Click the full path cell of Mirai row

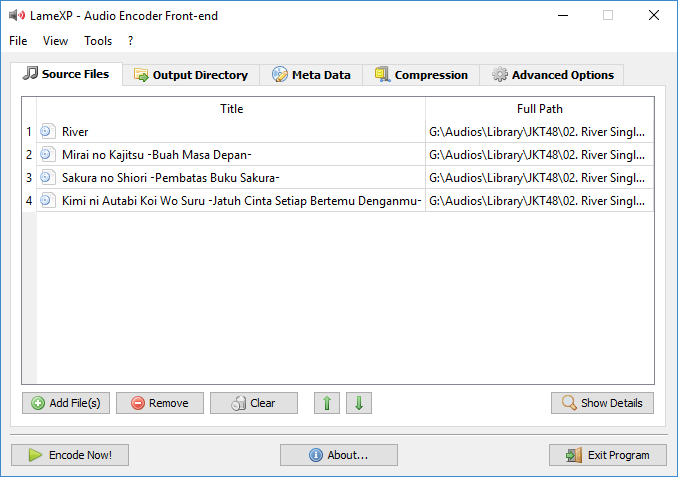tap(540, 154)
